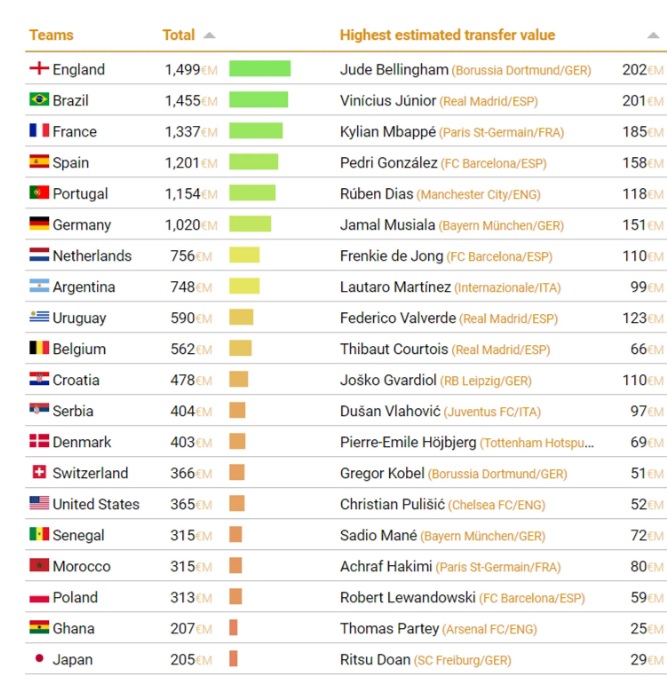The height and width of the screenshot is (690, 667).
Task: Sort by Total column arrow
Action: (x=209, y=35)
